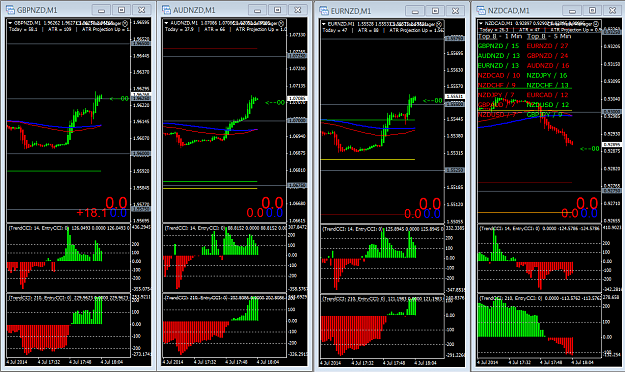Expand one-click trading arrow on GBPNZD chart
Viewport: 625px width, 372px height.
coord(10,24)
